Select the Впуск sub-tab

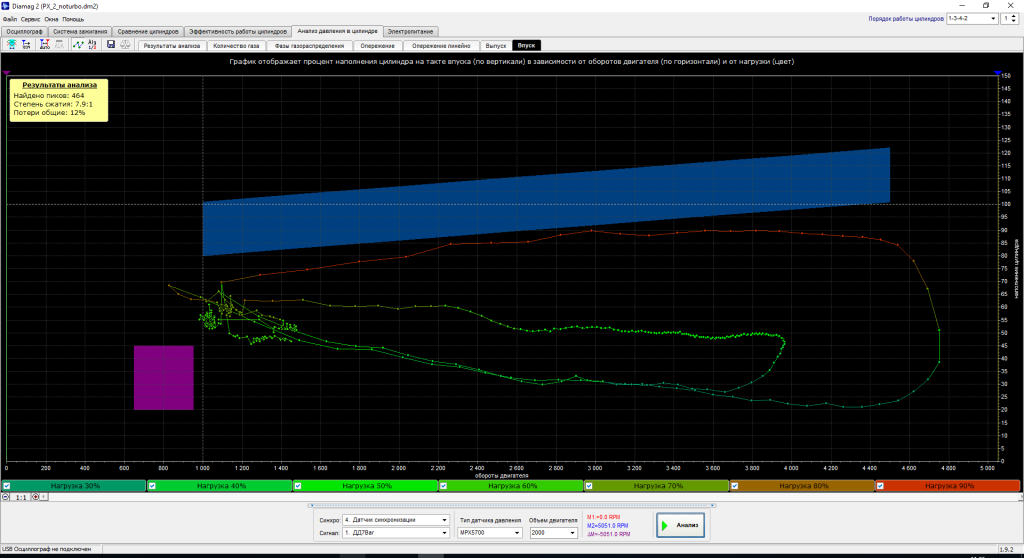[x=526, y=46]
